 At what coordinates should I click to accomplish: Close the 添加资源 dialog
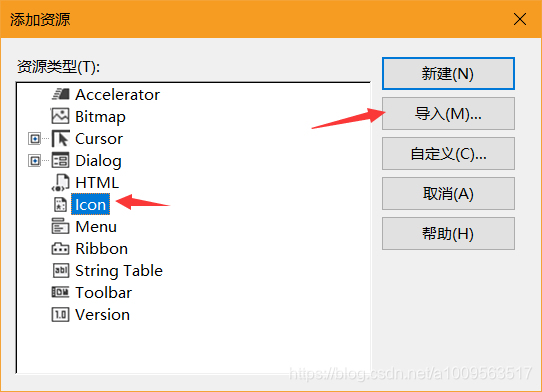[520, 19]
